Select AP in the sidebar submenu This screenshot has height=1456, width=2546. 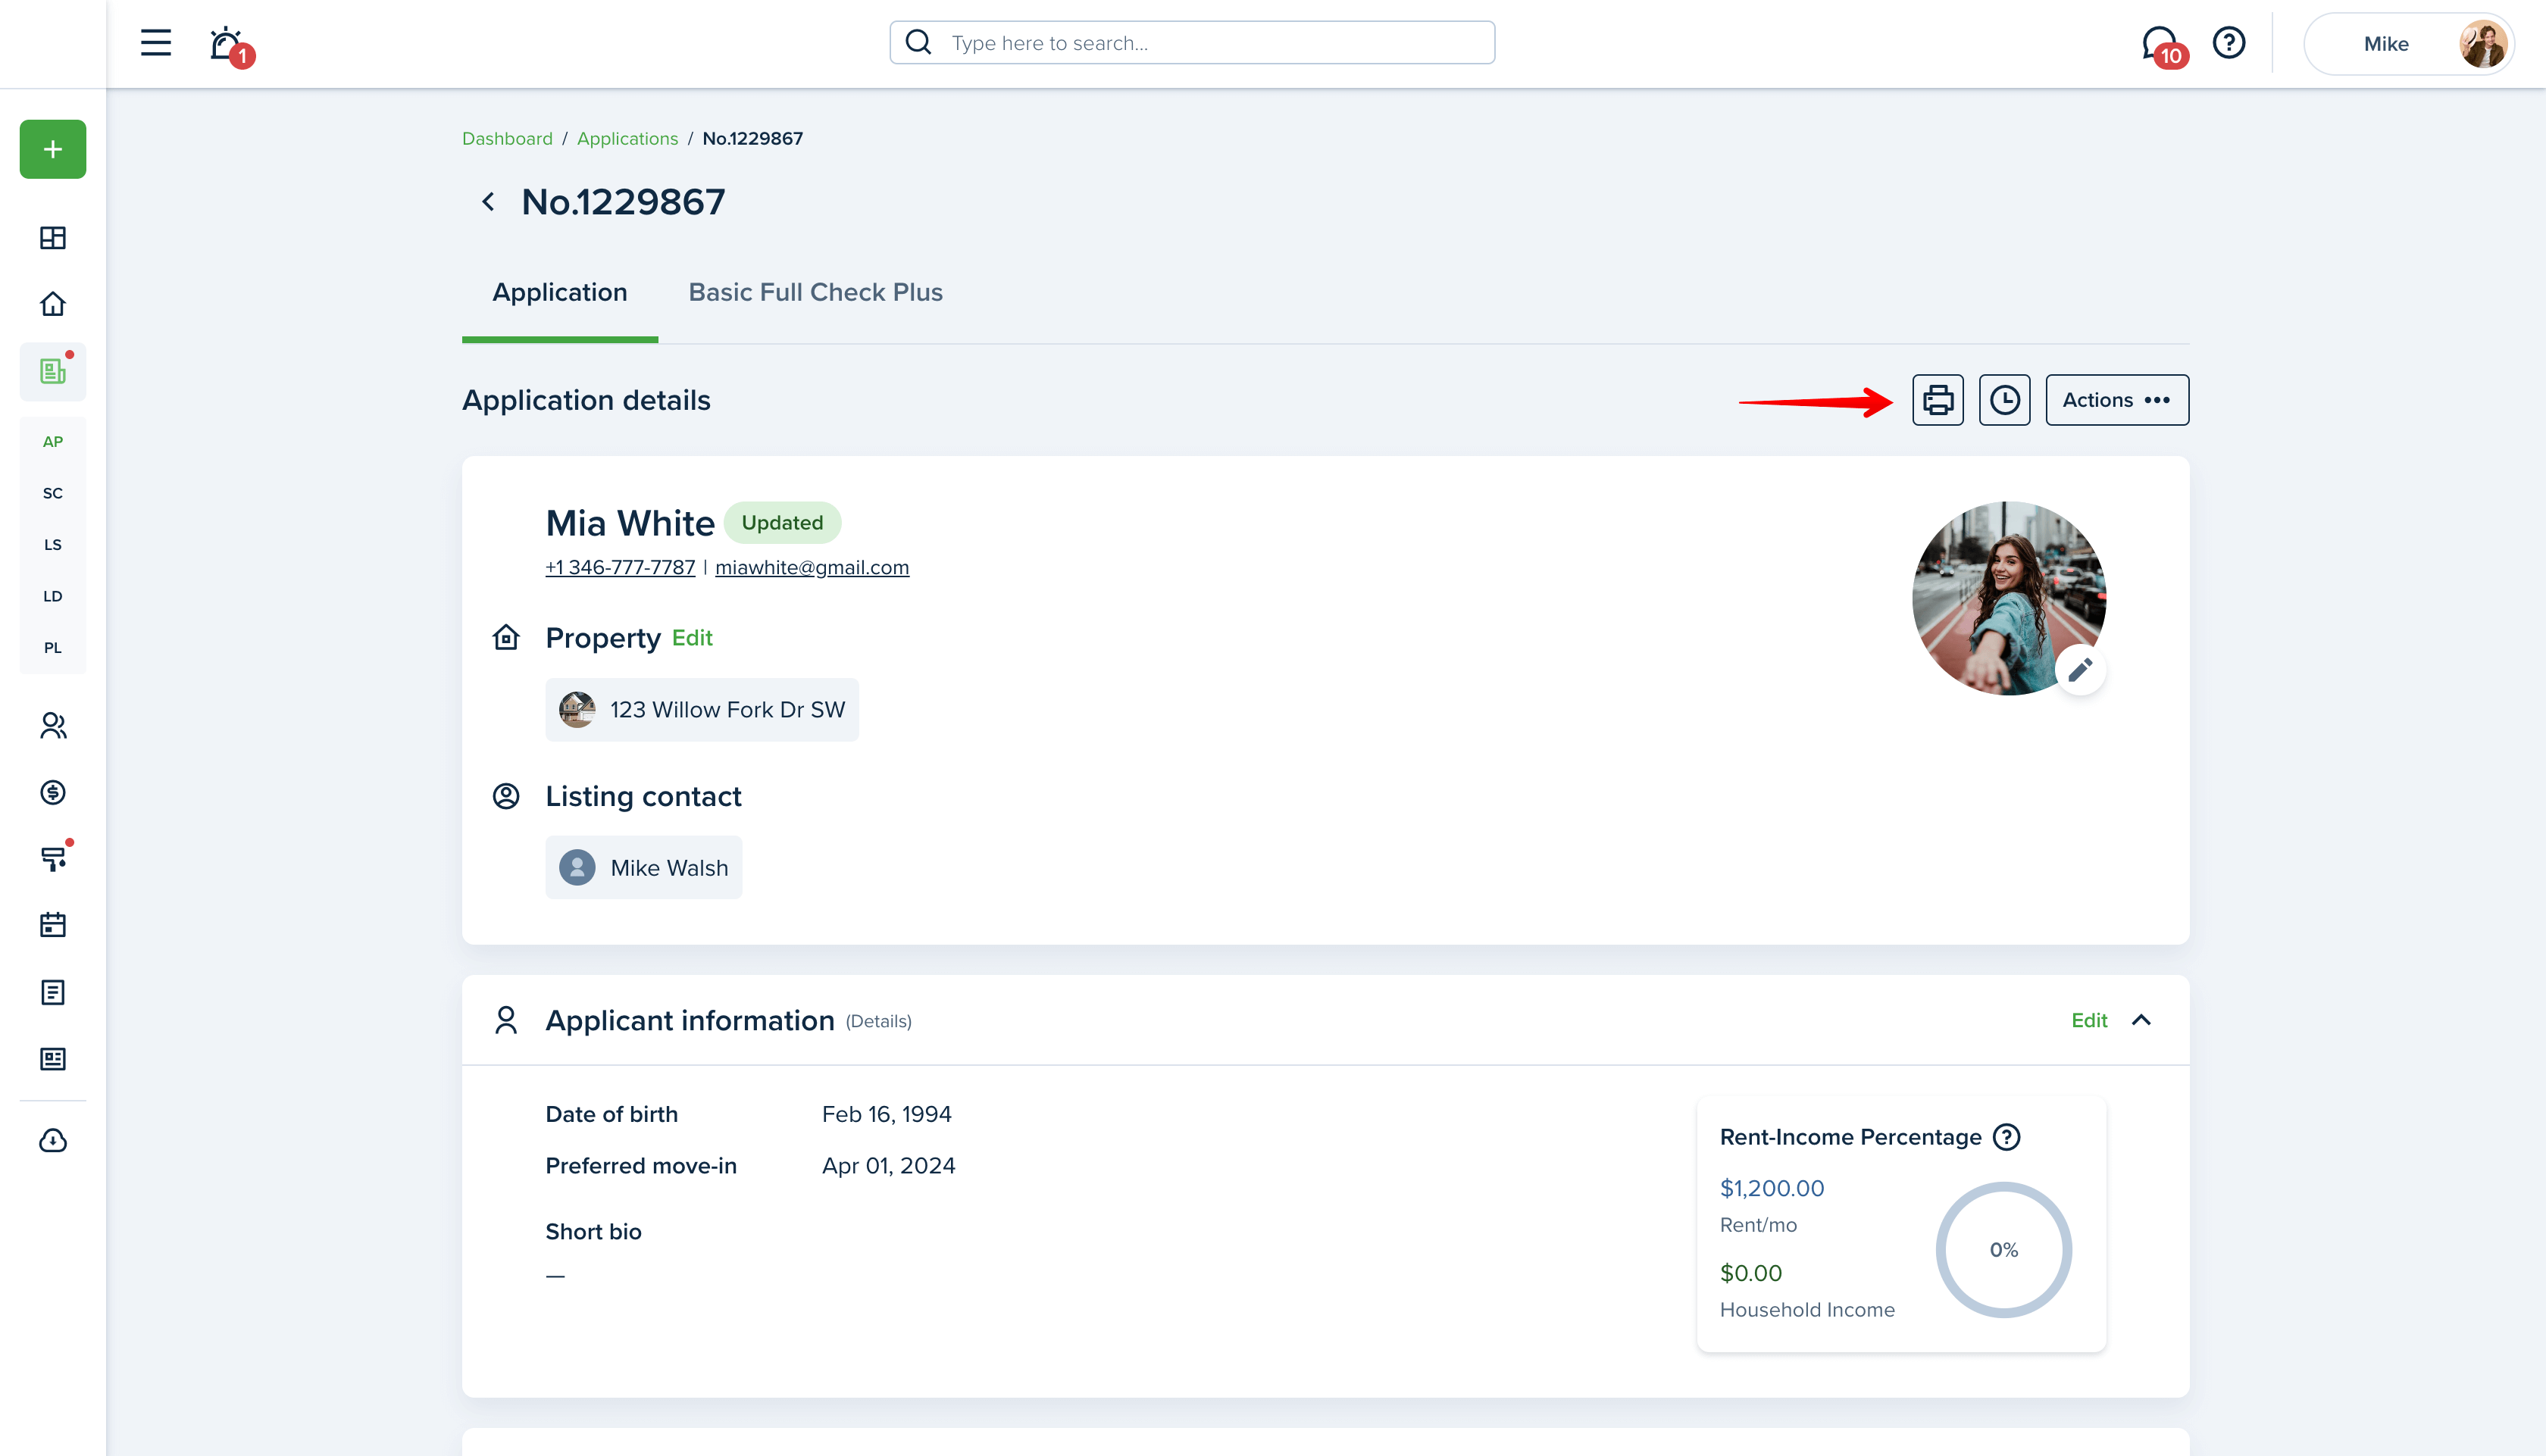pyautogui.click(x=53, y=441)
